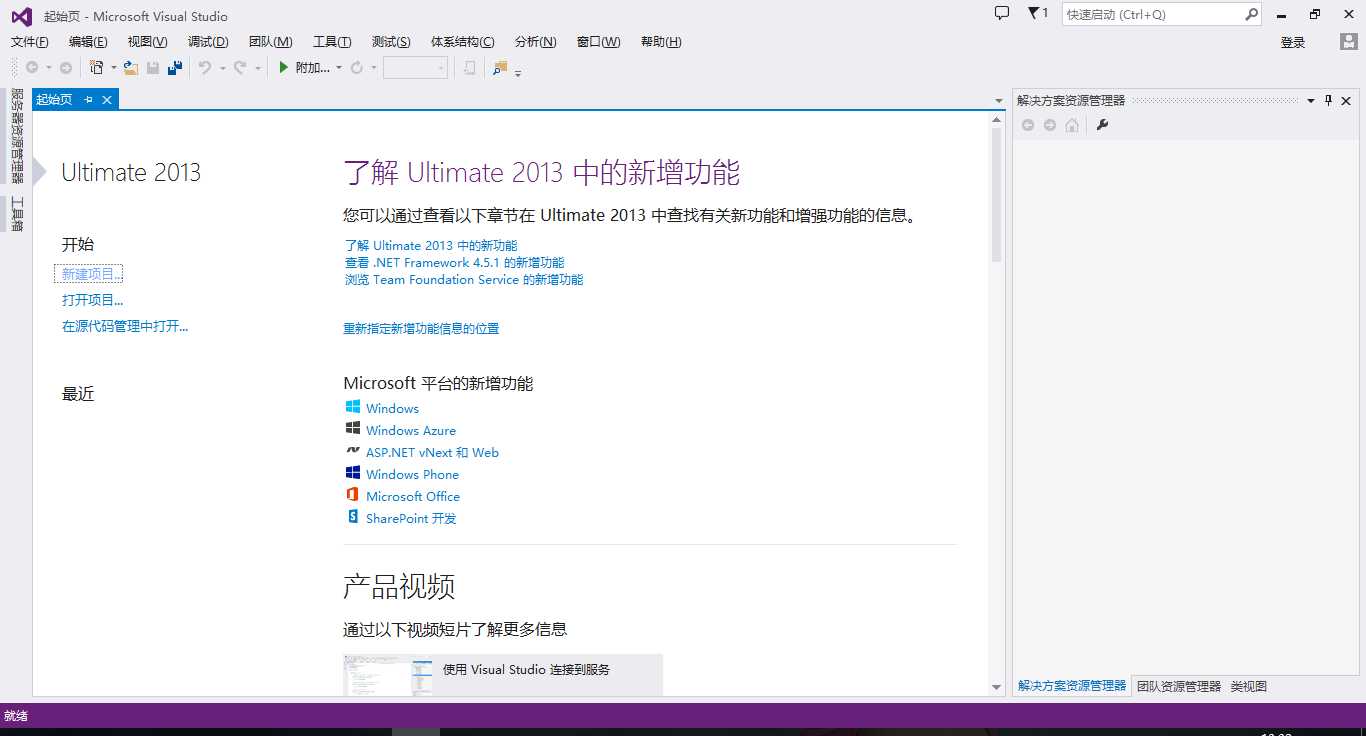Switch to the 类视图 tab
Image resolution: width=1366 pixels, height=736 pixels.
tap(1248, 686)
